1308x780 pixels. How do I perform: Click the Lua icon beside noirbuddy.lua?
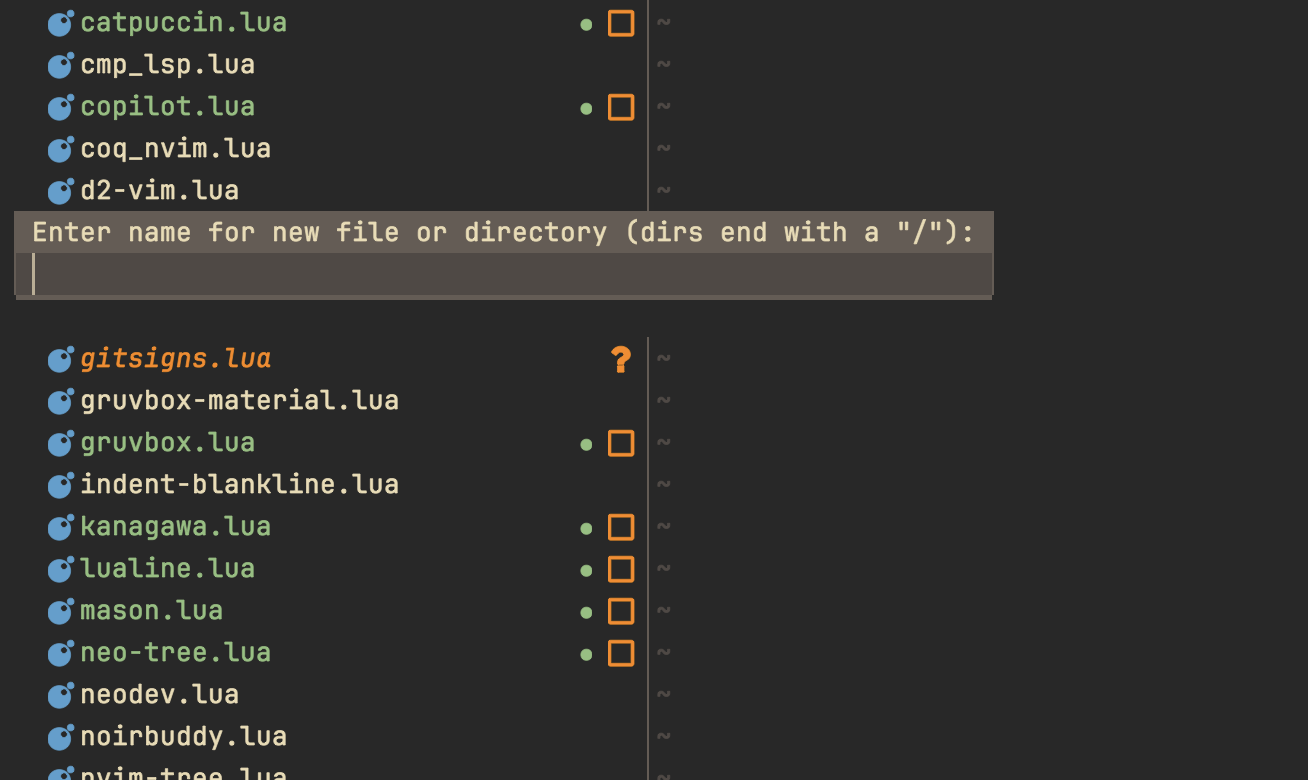point(60,737)
